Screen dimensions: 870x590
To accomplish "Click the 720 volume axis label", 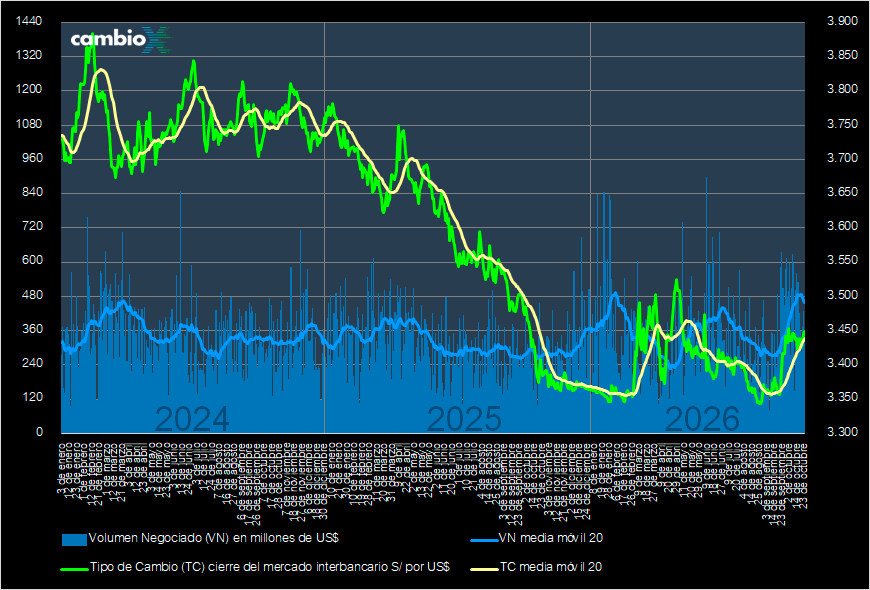I will (32, 227).
